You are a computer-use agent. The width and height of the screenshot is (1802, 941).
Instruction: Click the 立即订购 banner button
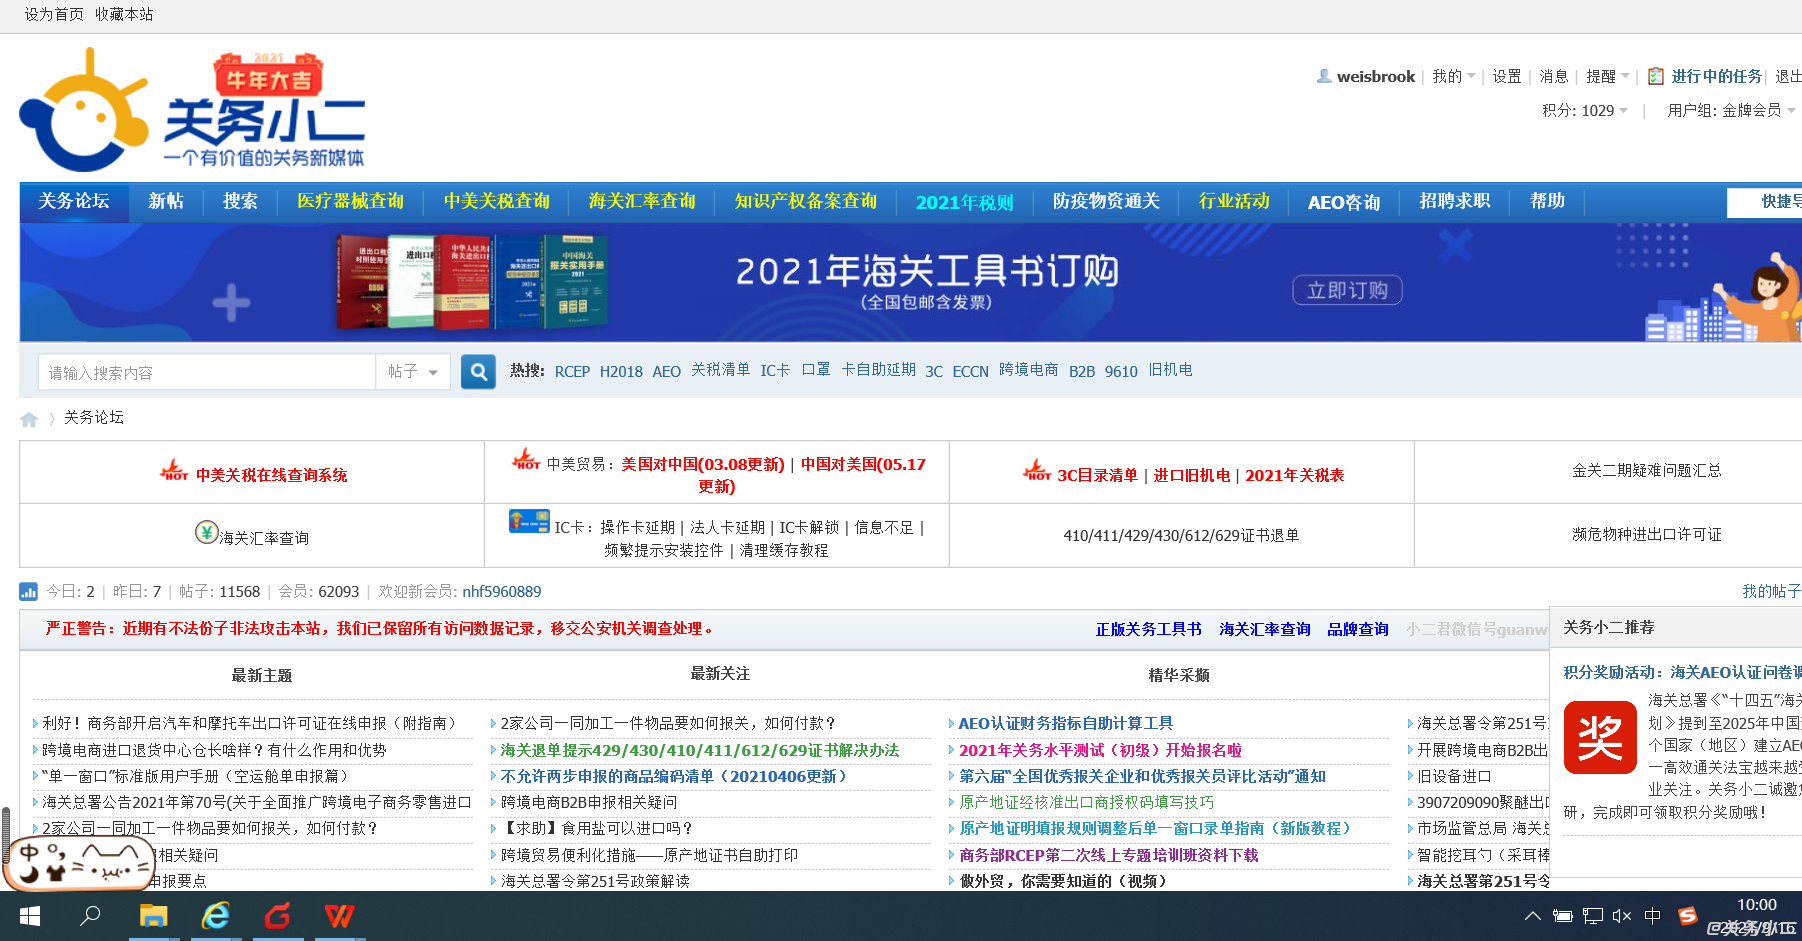coord(1347,290)
